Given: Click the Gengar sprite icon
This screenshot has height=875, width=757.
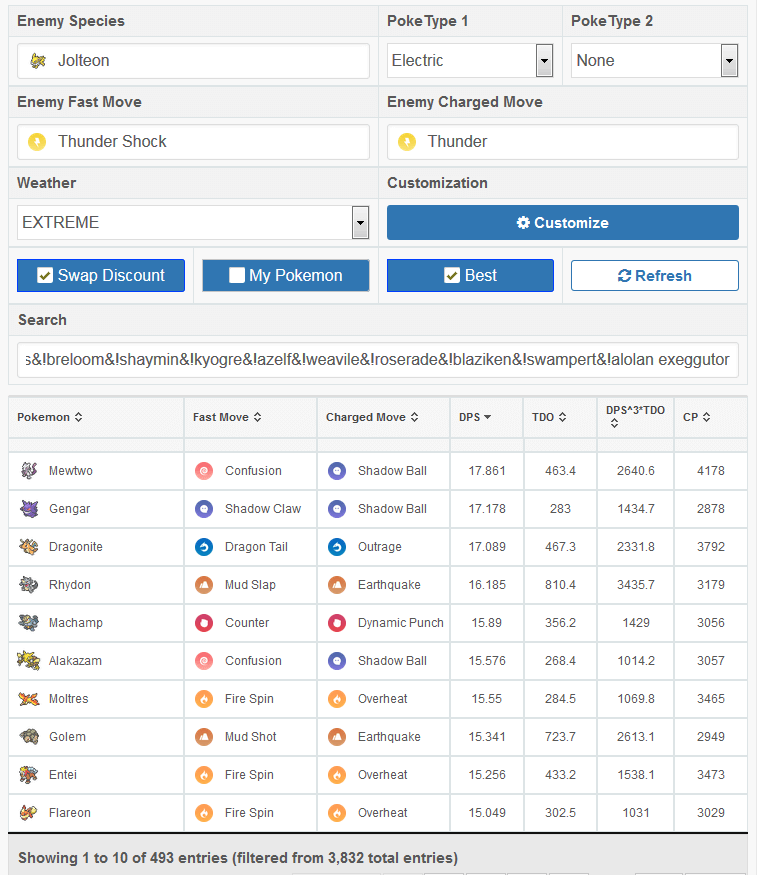Looking at the screenshot, I should point(29,508).
